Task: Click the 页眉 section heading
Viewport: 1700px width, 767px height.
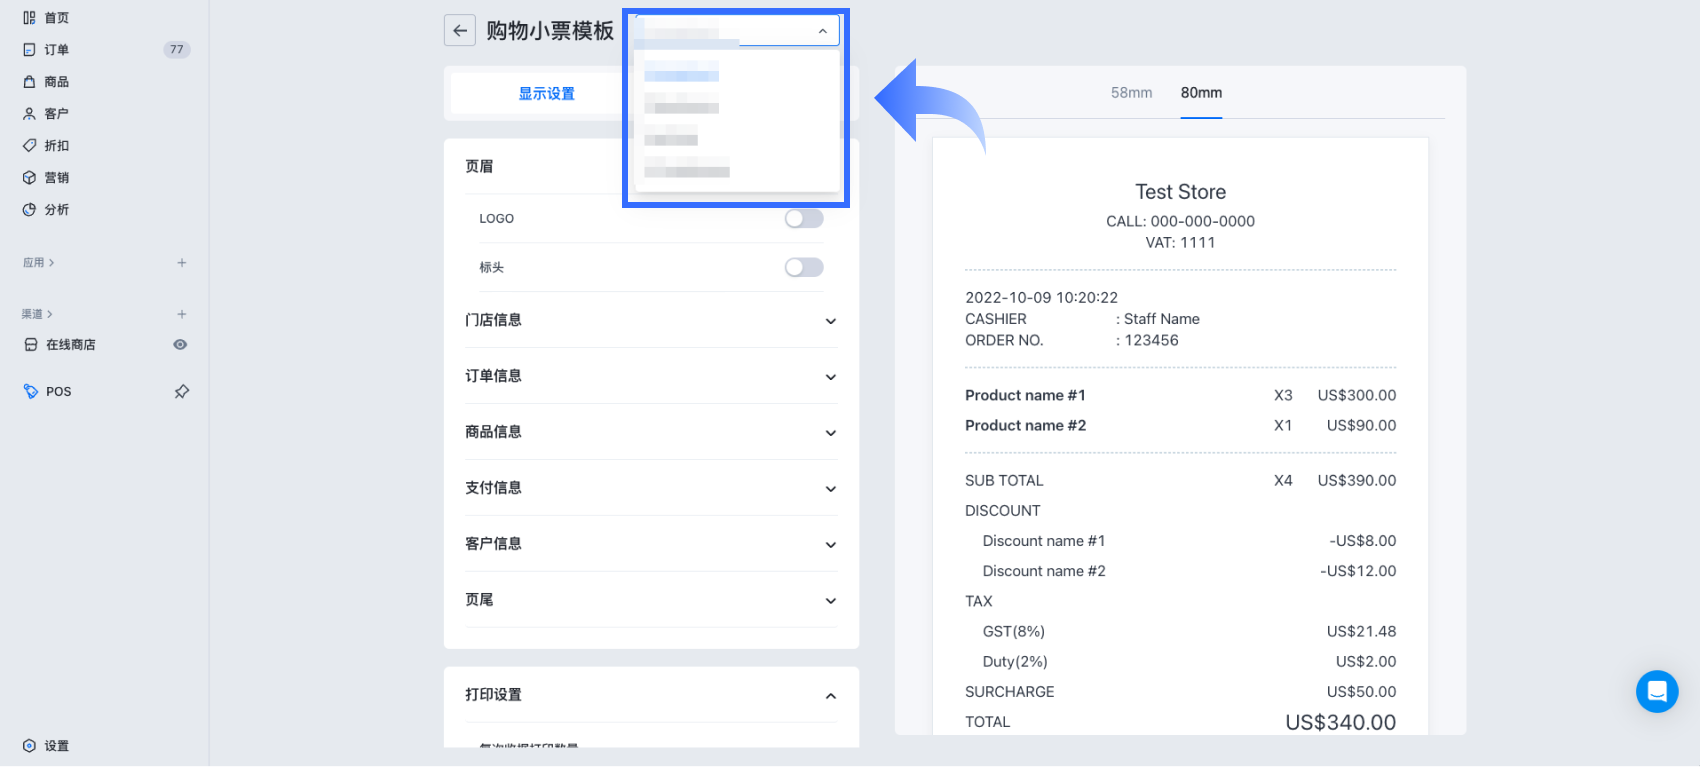Action: click(479, 167)
